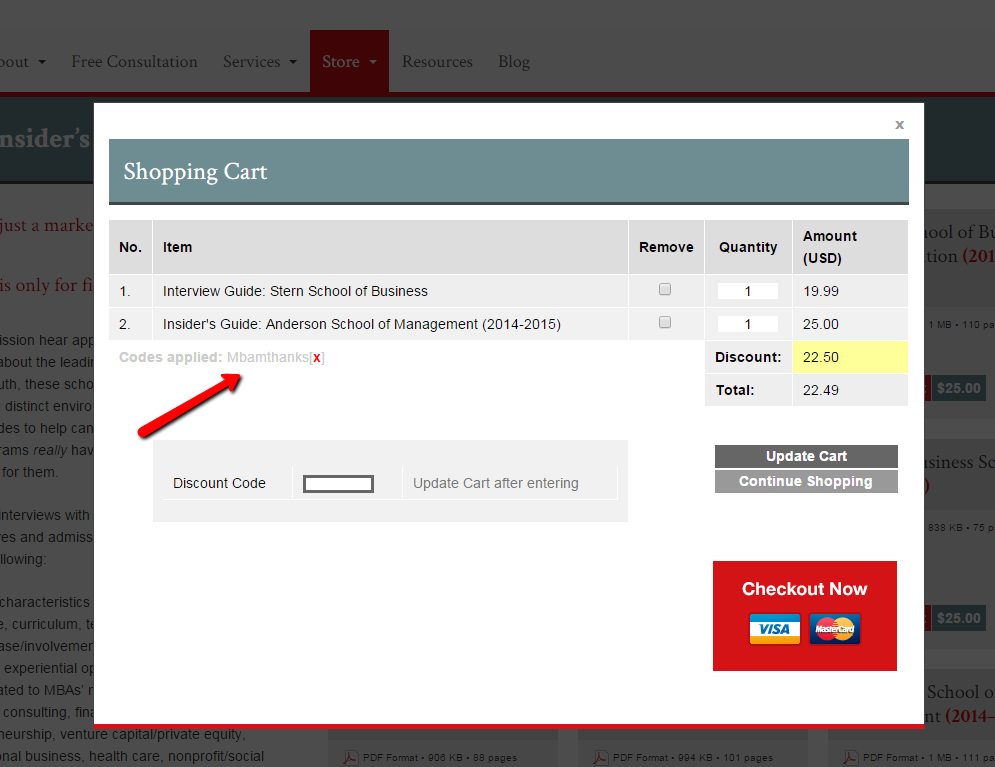This screenshot has height=767, width=995.
Task: Click the rightmost PDF icon at bottom
Action: point(850,758)
